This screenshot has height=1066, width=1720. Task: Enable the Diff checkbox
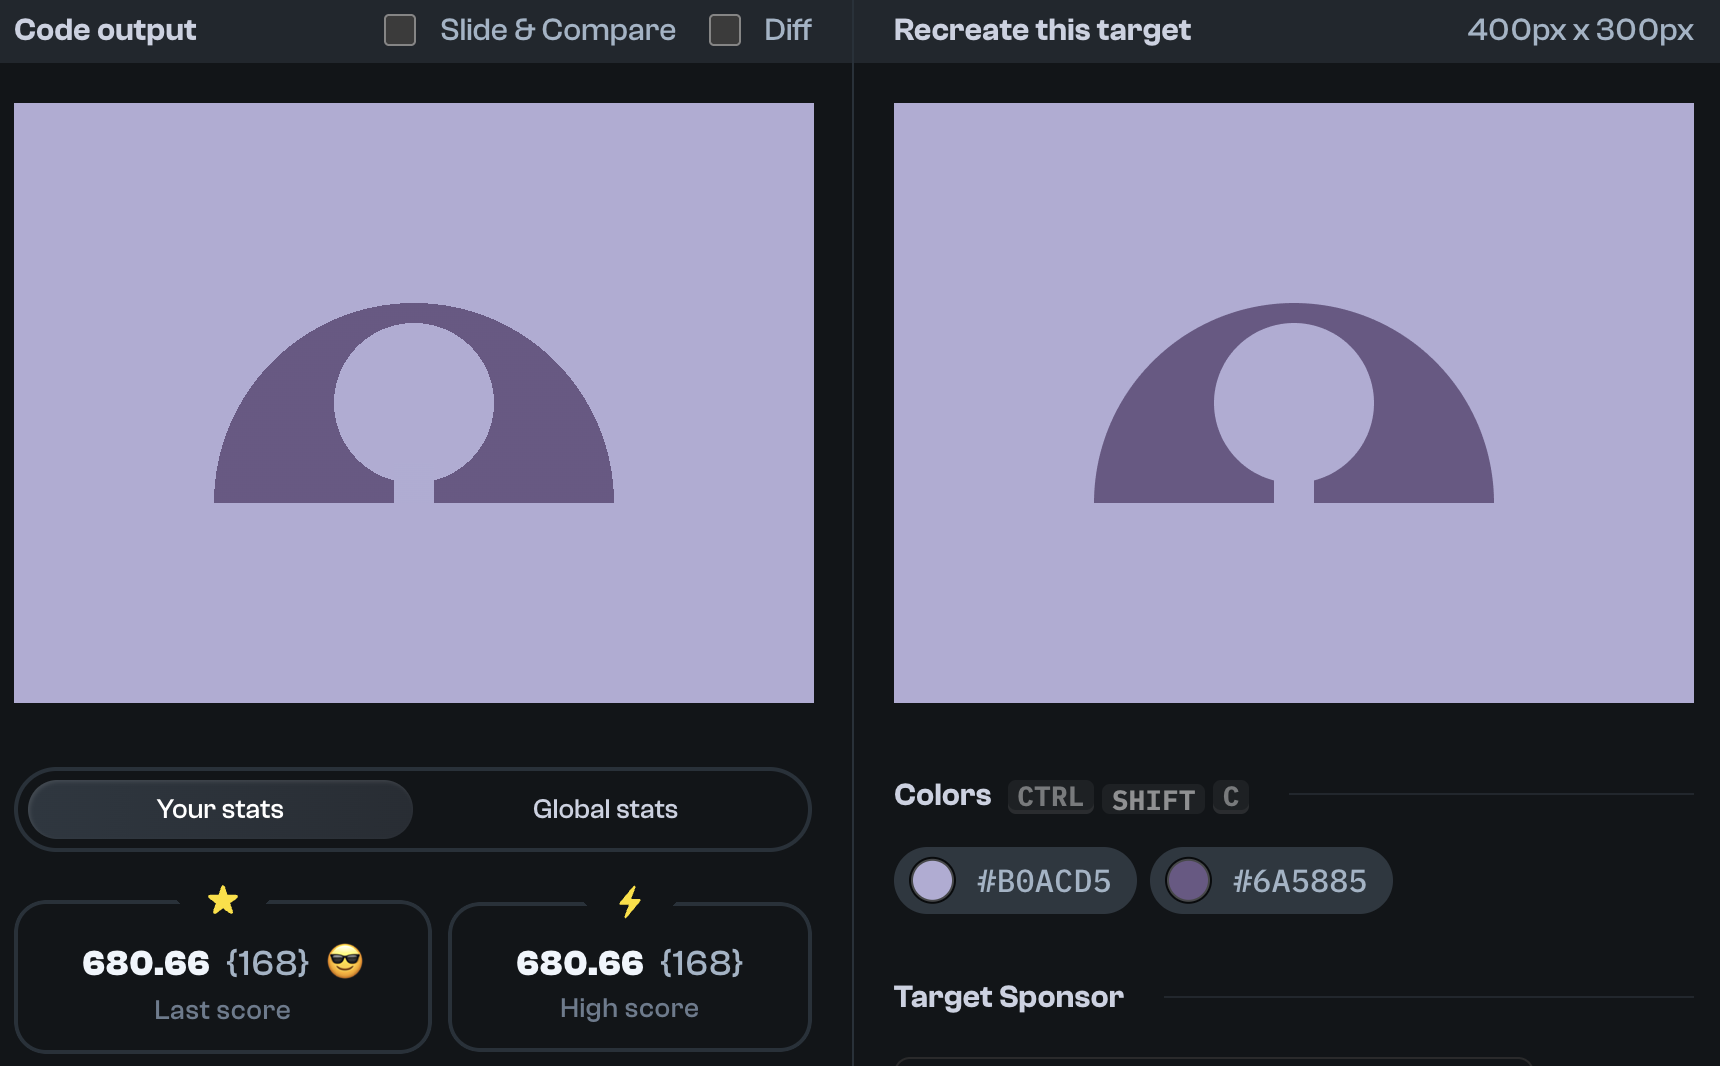click(724, 30)
